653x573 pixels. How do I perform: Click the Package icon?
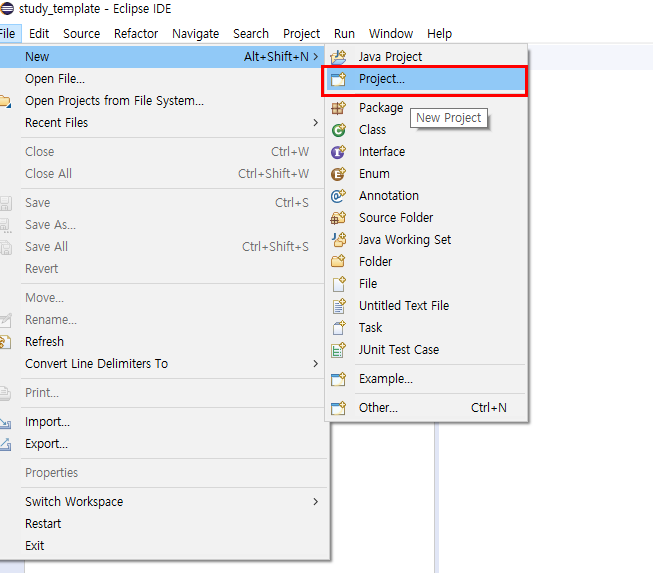[338, 108]
